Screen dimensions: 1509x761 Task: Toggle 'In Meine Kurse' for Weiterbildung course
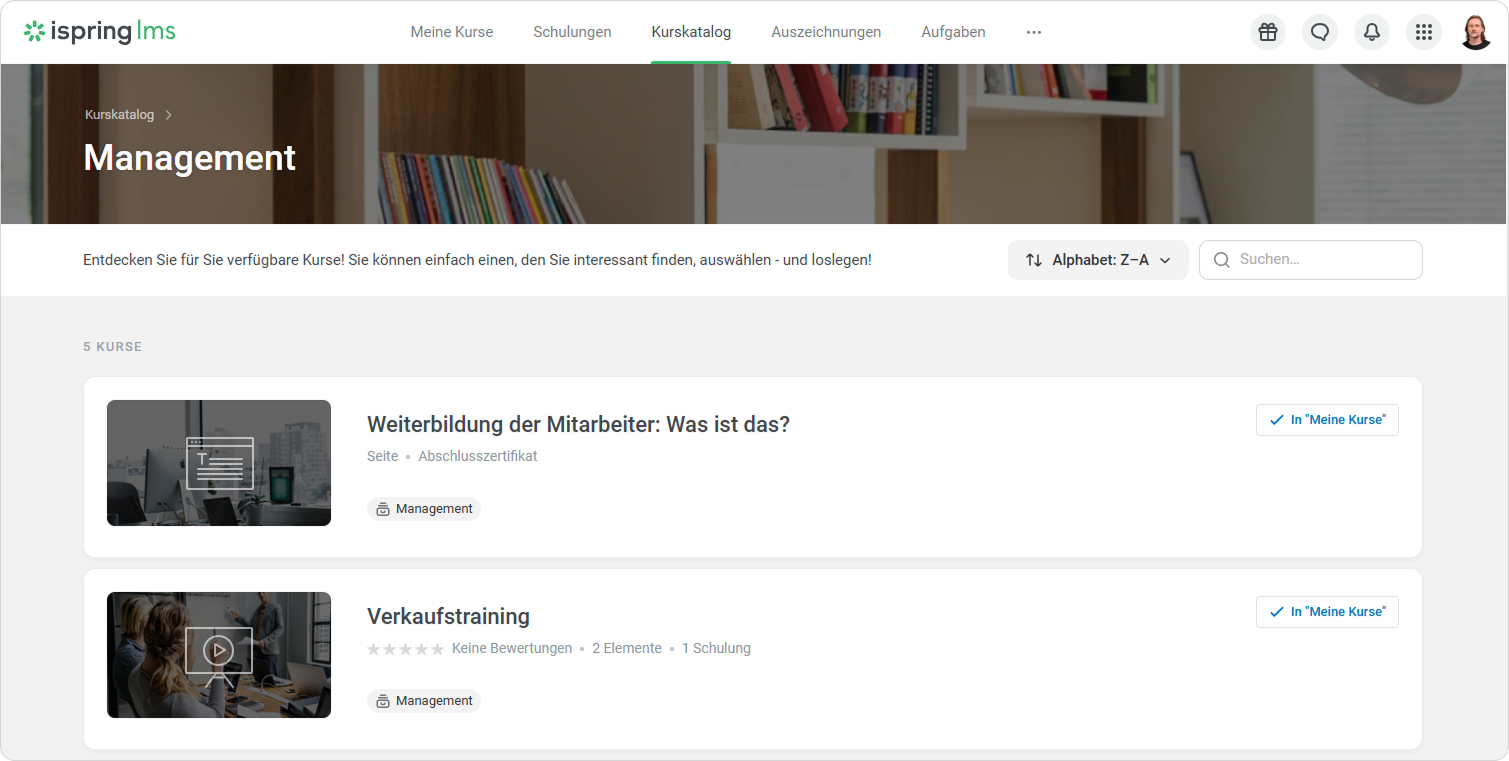pos(1327,420)
